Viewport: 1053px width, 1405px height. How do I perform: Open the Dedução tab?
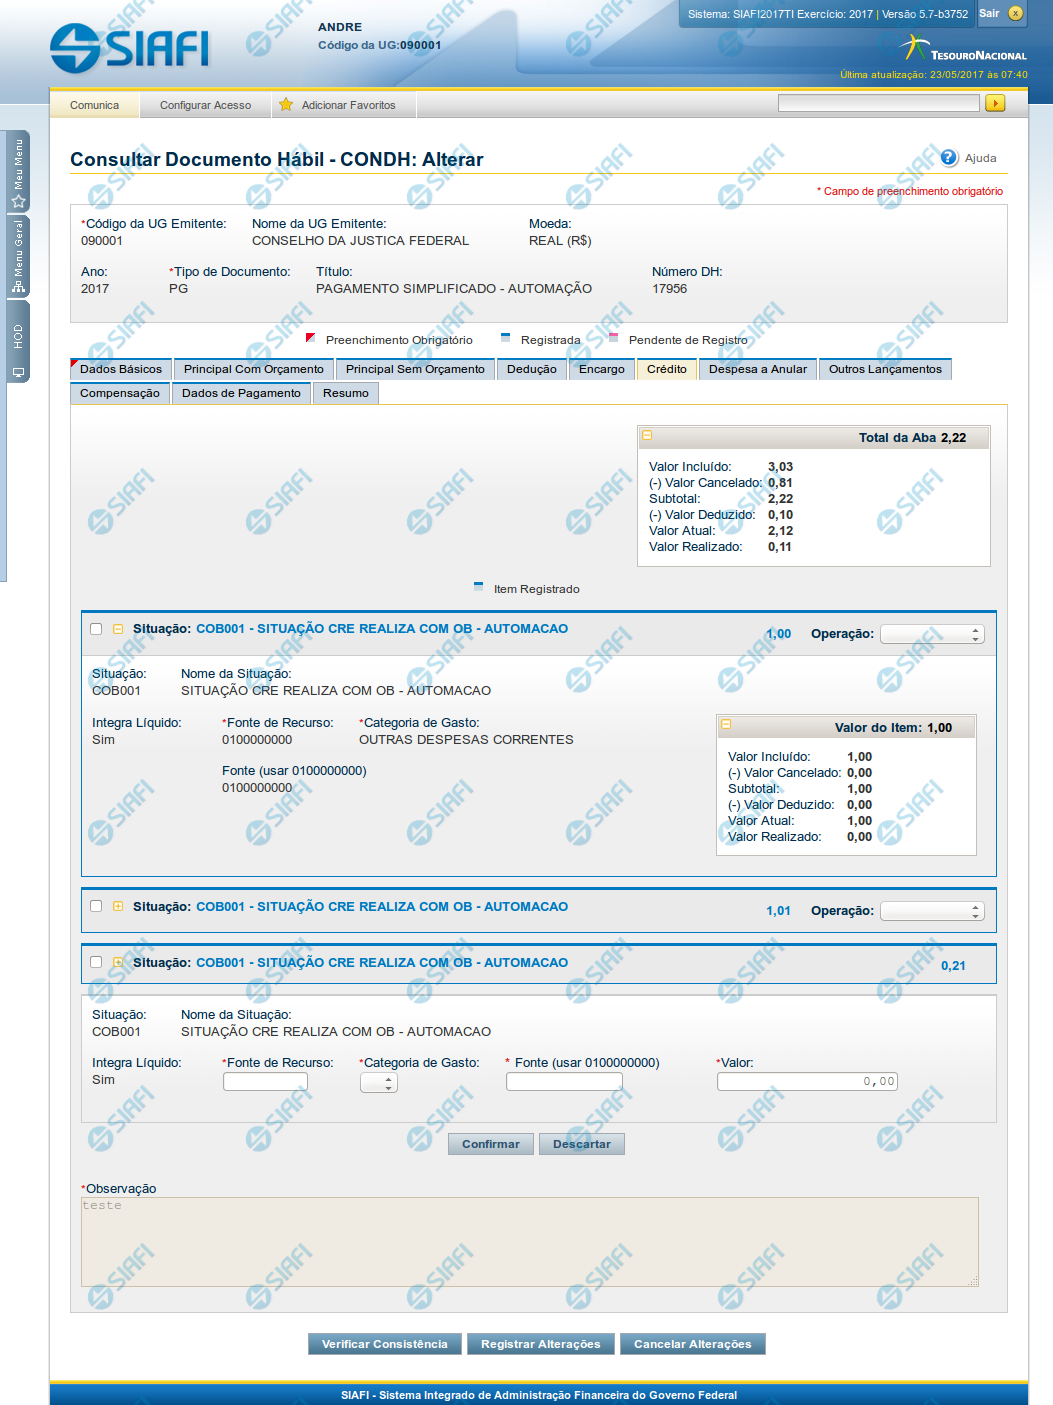531,369
